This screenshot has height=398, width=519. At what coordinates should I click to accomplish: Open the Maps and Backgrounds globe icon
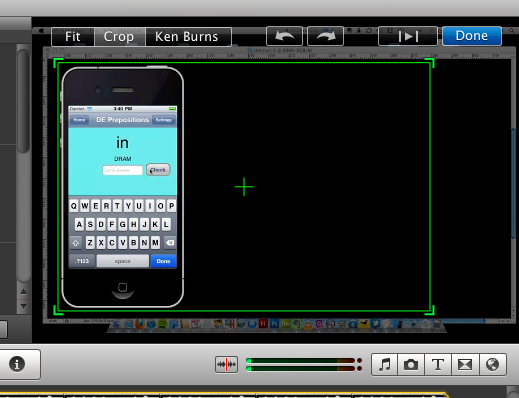pos(493,364)
